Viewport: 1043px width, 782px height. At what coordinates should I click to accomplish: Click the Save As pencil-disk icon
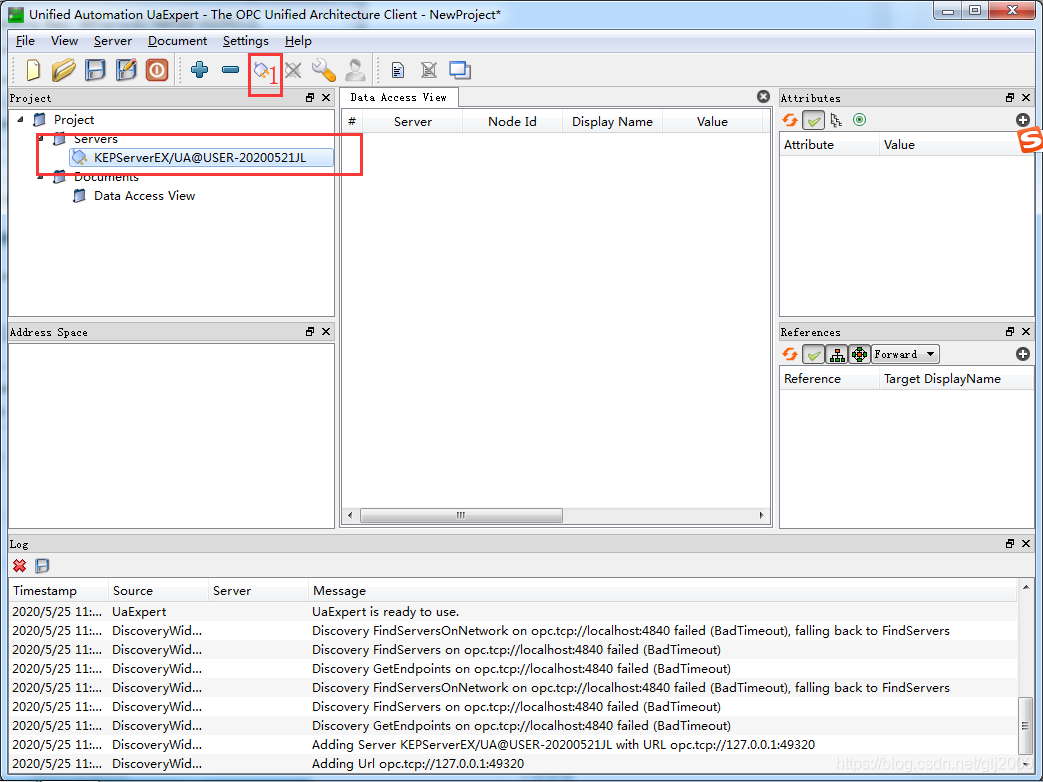(x=126, y=70)
